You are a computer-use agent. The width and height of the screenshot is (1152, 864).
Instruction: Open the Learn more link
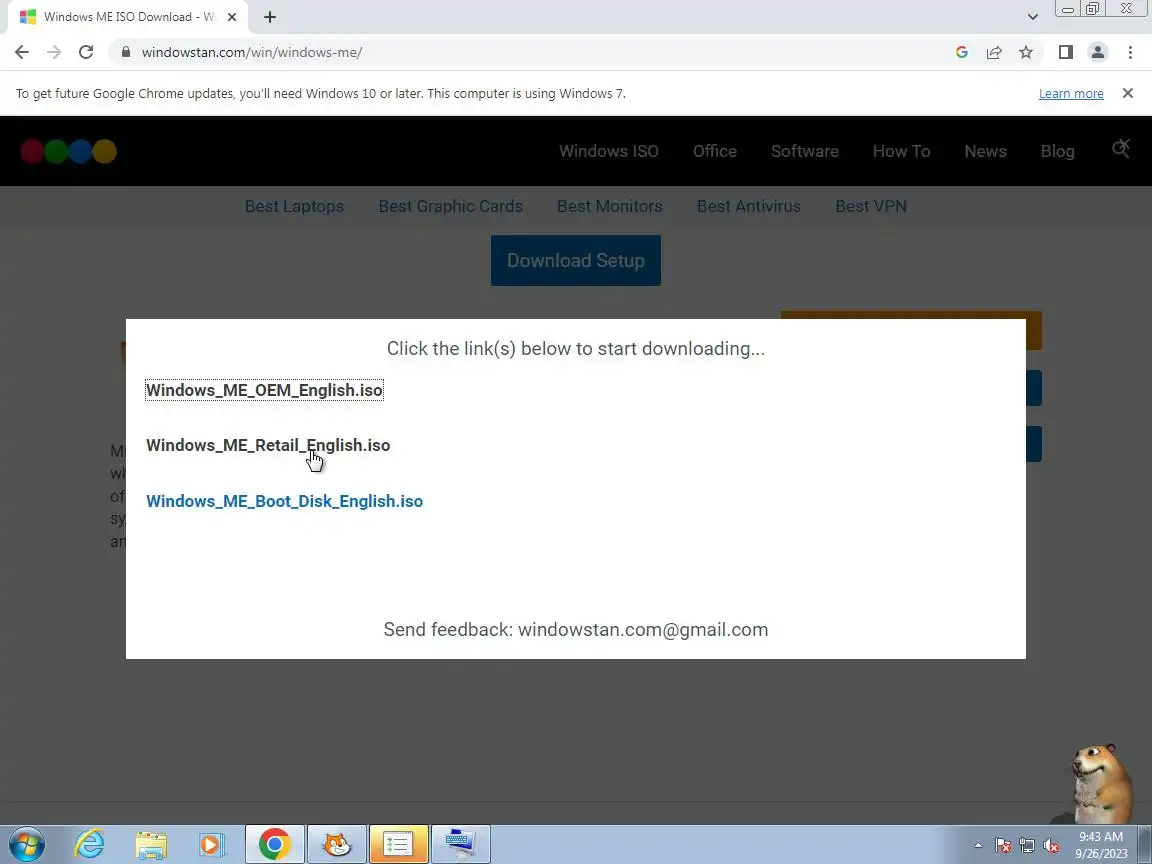1070,93
